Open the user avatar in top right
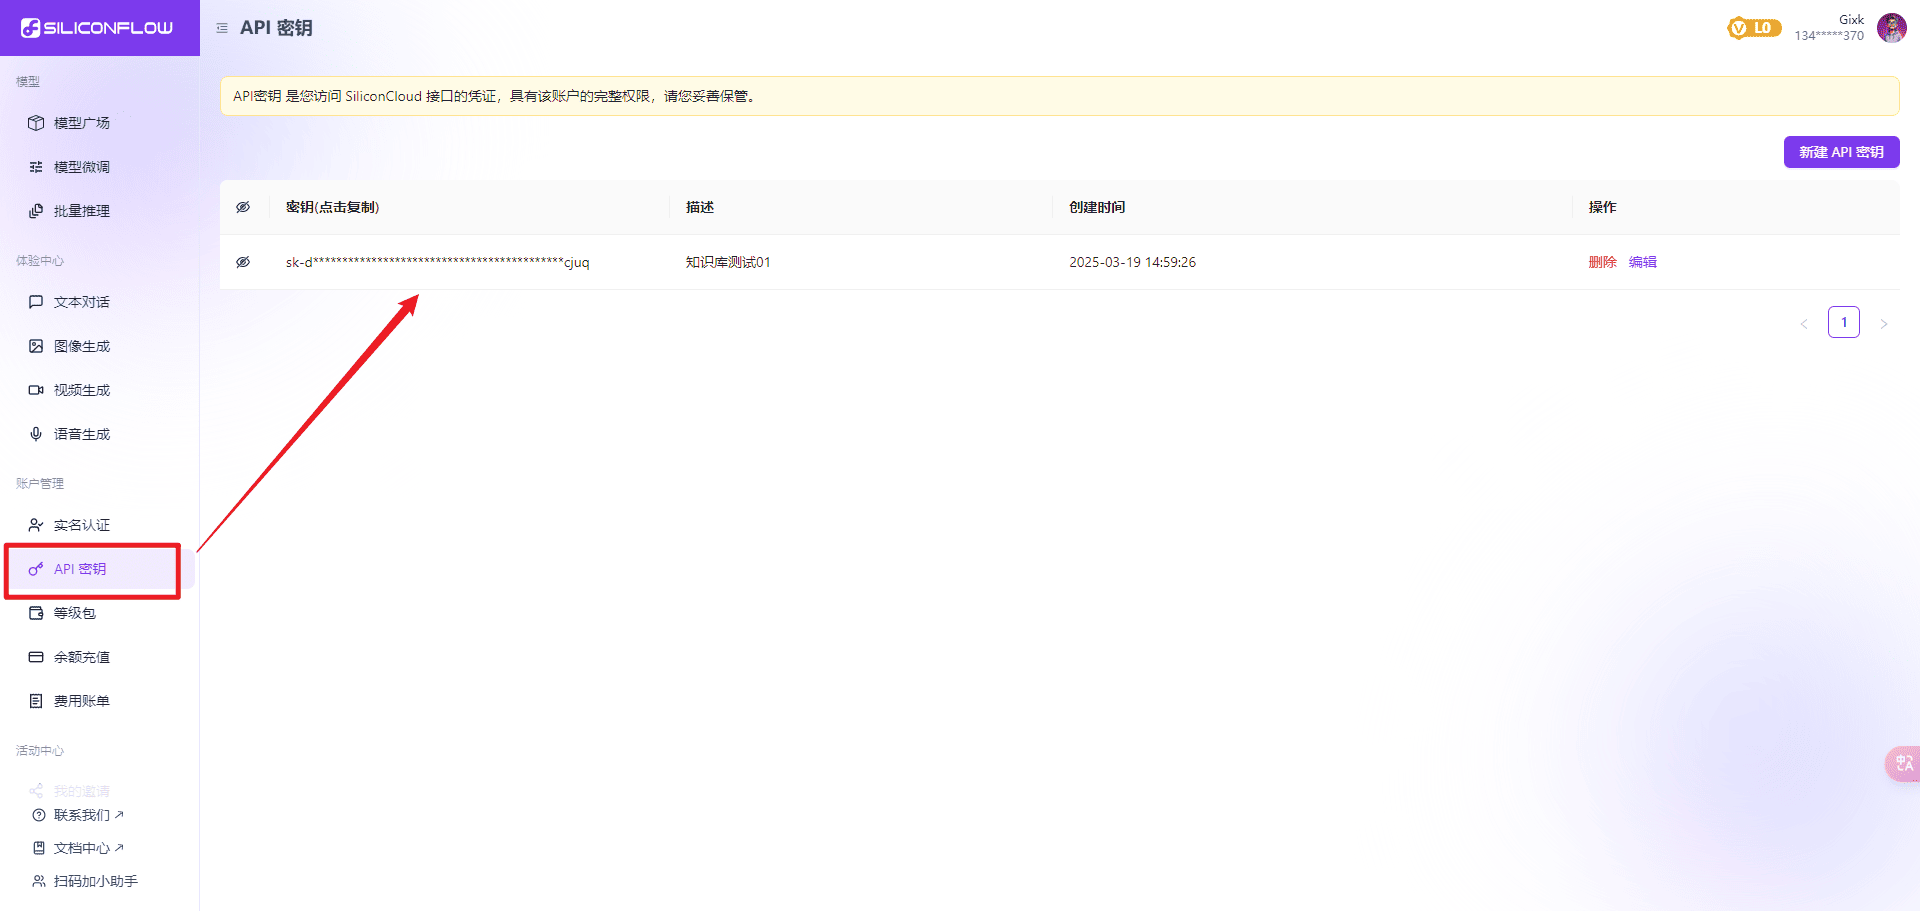 pos(1891,28)
